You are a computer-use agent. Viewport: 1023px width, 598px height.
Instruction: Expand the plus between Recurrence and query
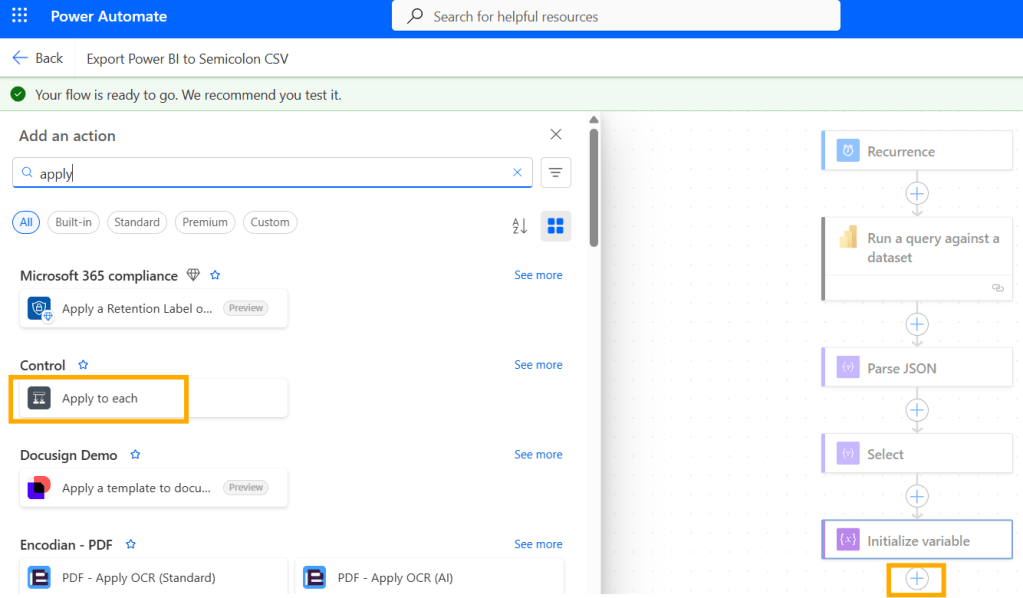coord(916,194)
